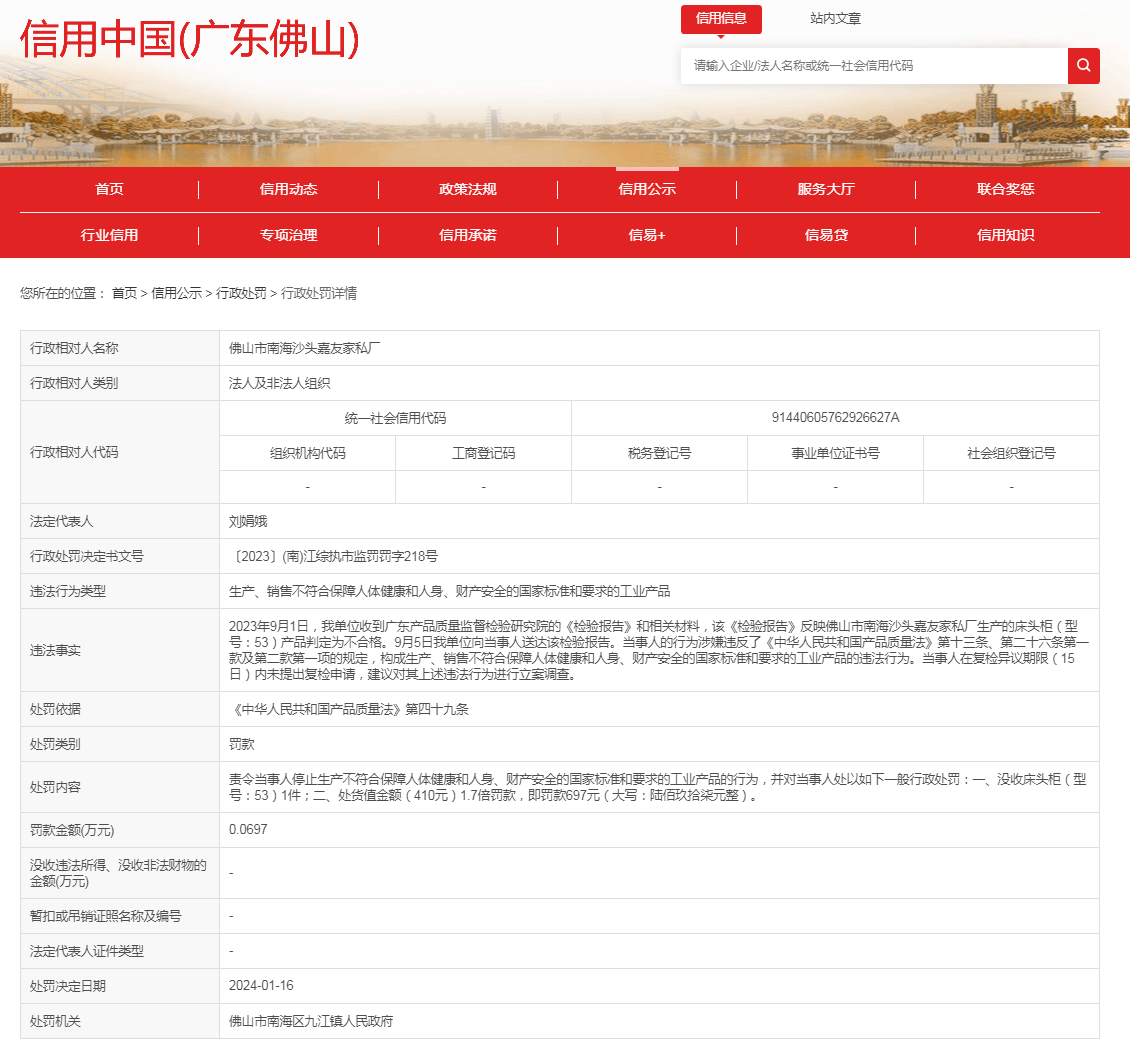Image resolution: width=1130 pixels, height=1050 pixels.
Task: Open the 信用动态 menu item
Action: [288, 190]
